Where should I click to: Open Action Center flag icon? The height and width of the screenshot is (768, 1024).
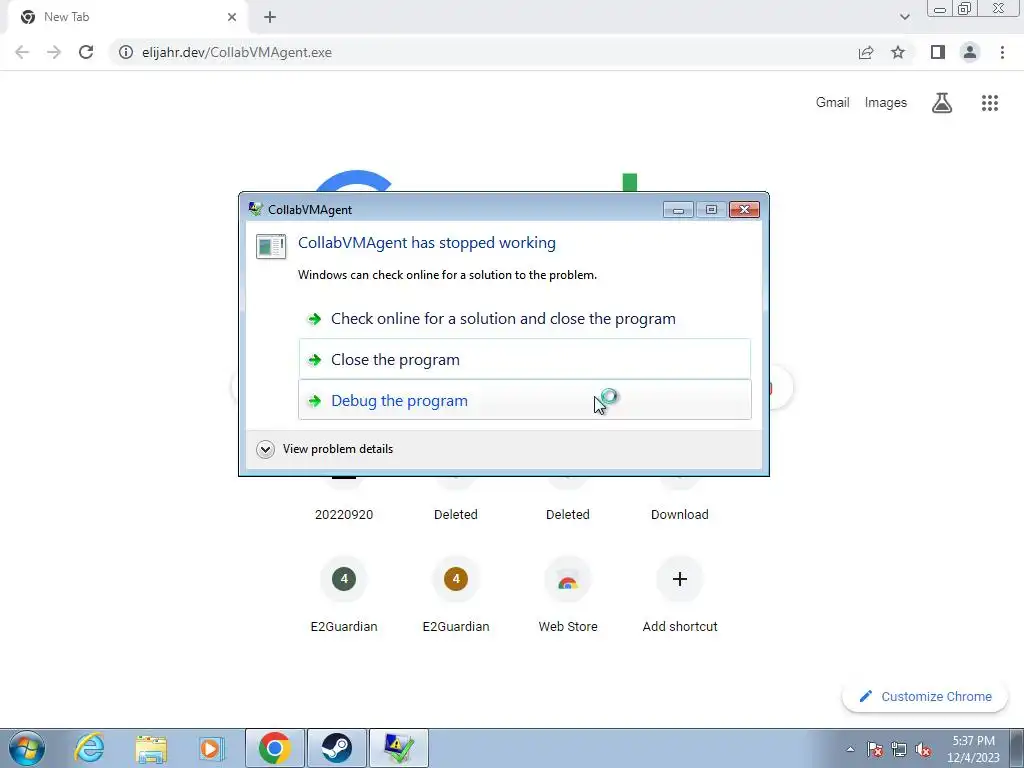pos(875,749)
